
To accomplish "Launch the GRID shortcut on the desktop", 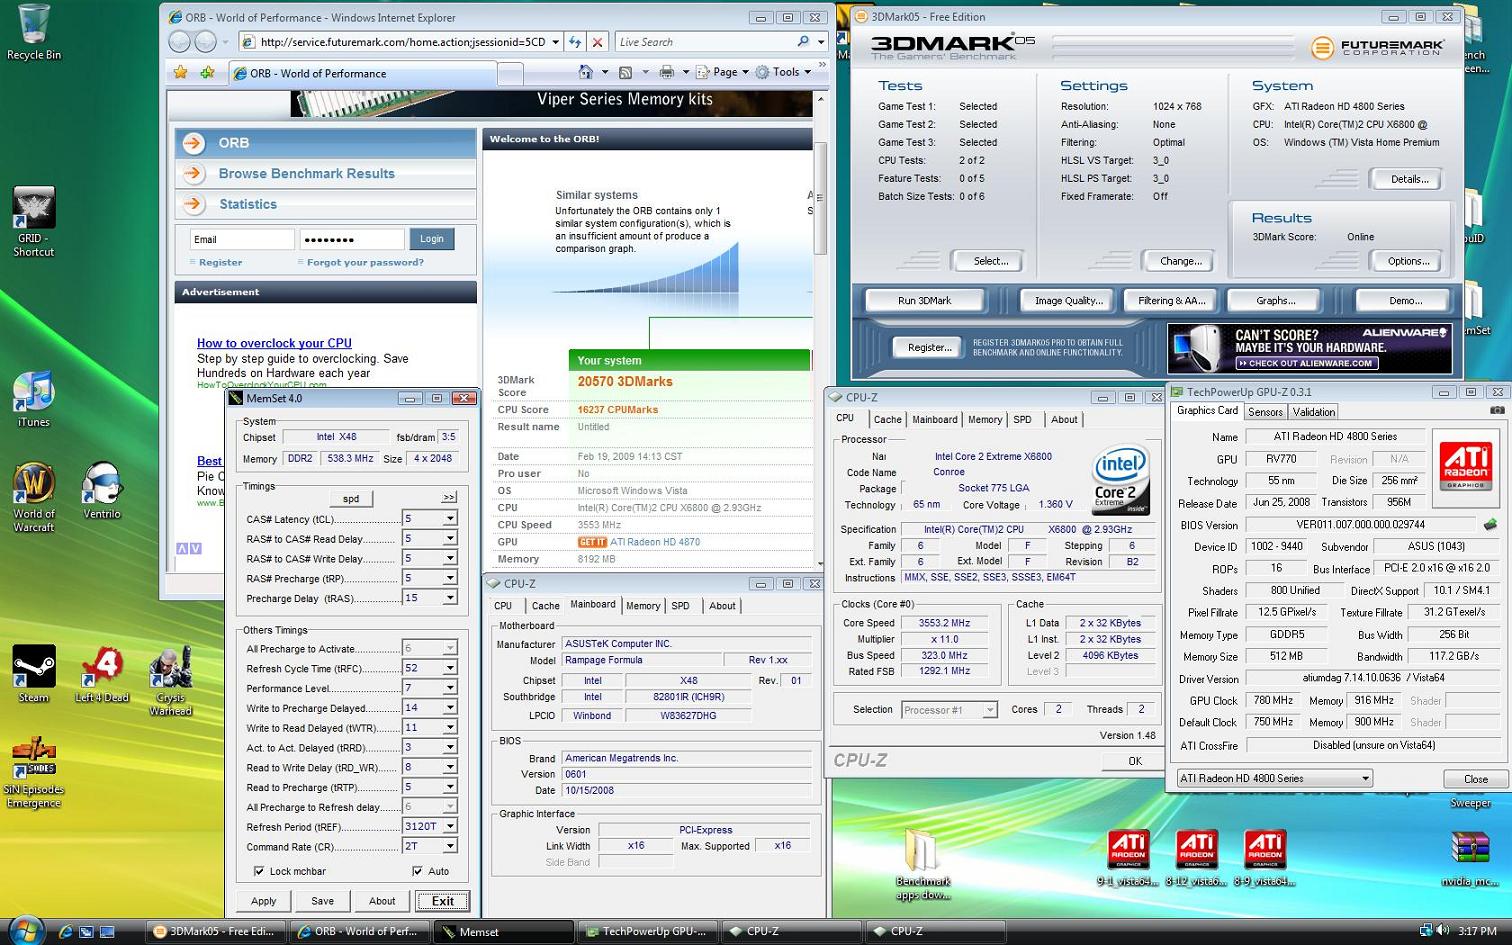I will tap(33, 221).
